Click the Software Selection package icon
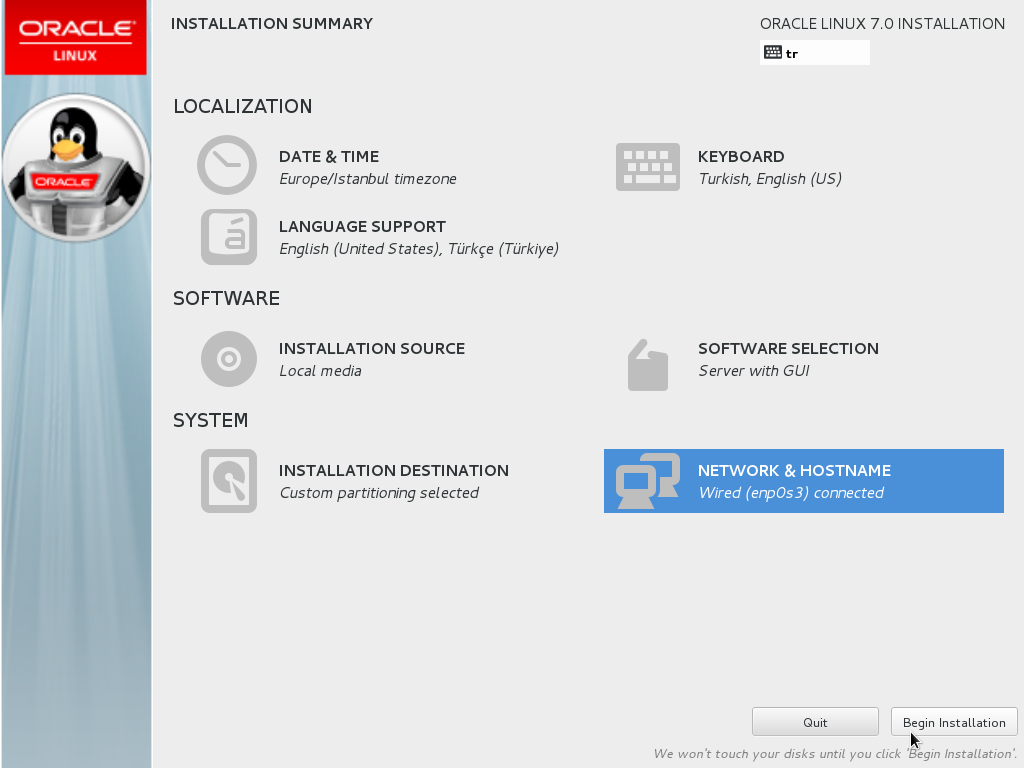 [x=647, y=365]
